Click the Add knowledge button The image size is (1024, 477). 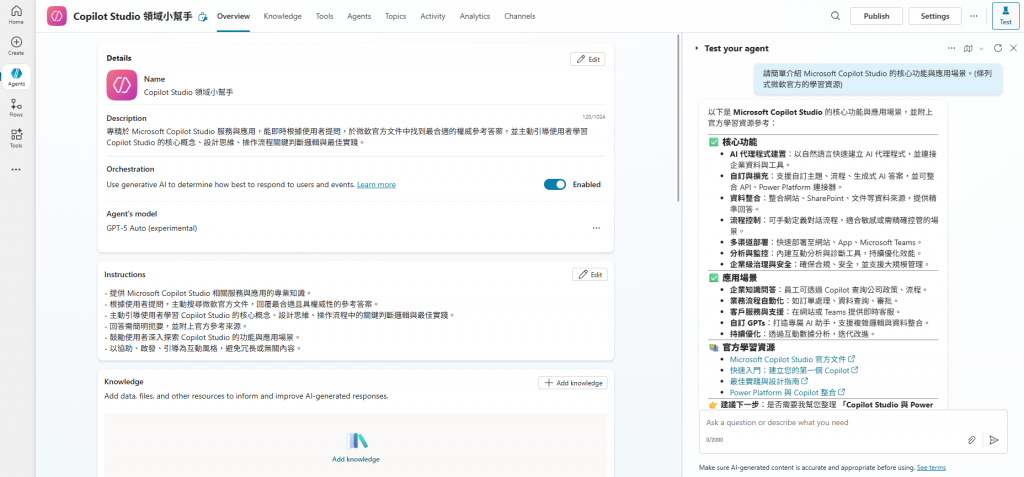(573, 383)
